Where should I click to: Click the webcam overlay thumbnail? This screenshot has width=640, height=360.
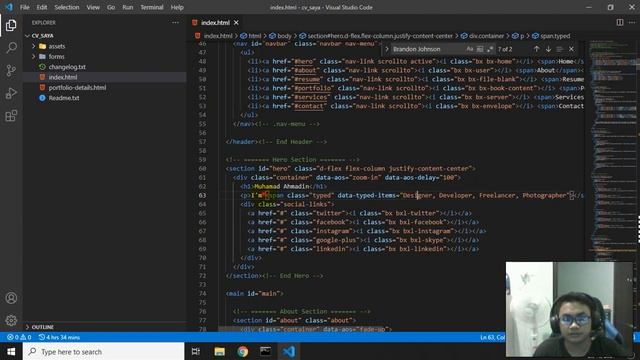click(x=569, y=309)
